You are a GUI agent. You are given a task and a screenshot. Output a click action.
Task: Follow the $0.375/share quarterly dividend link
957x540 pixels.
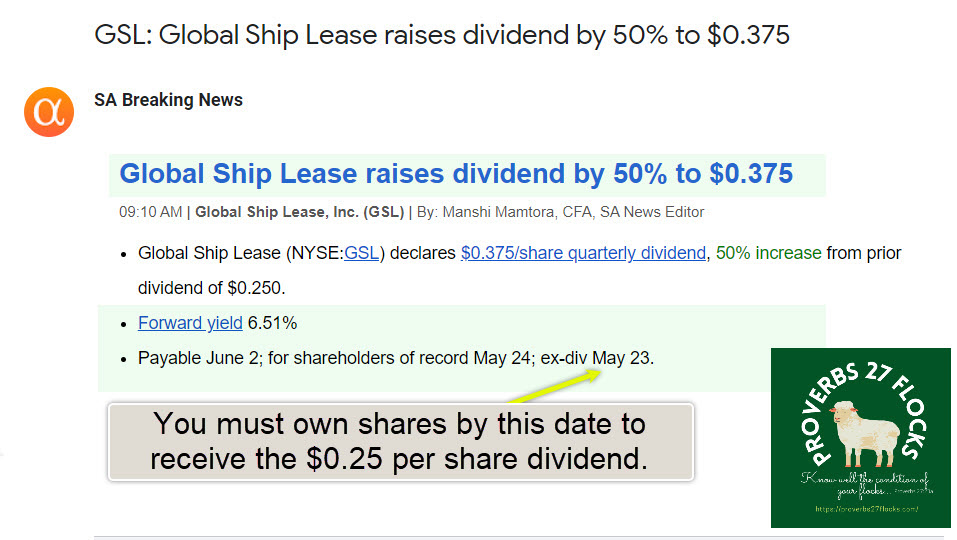coord(583,253)
